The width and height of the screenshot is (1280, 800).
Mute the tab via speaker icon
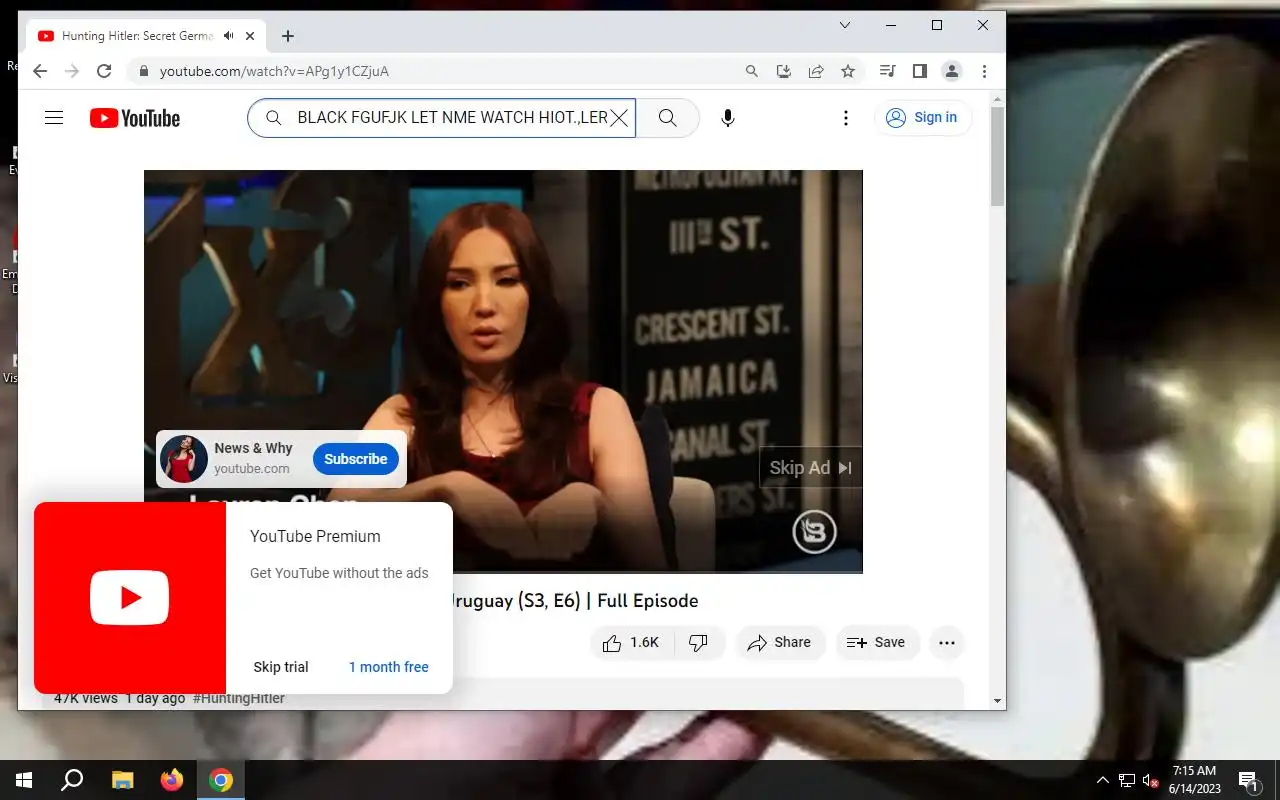click(x=229, y=36)
